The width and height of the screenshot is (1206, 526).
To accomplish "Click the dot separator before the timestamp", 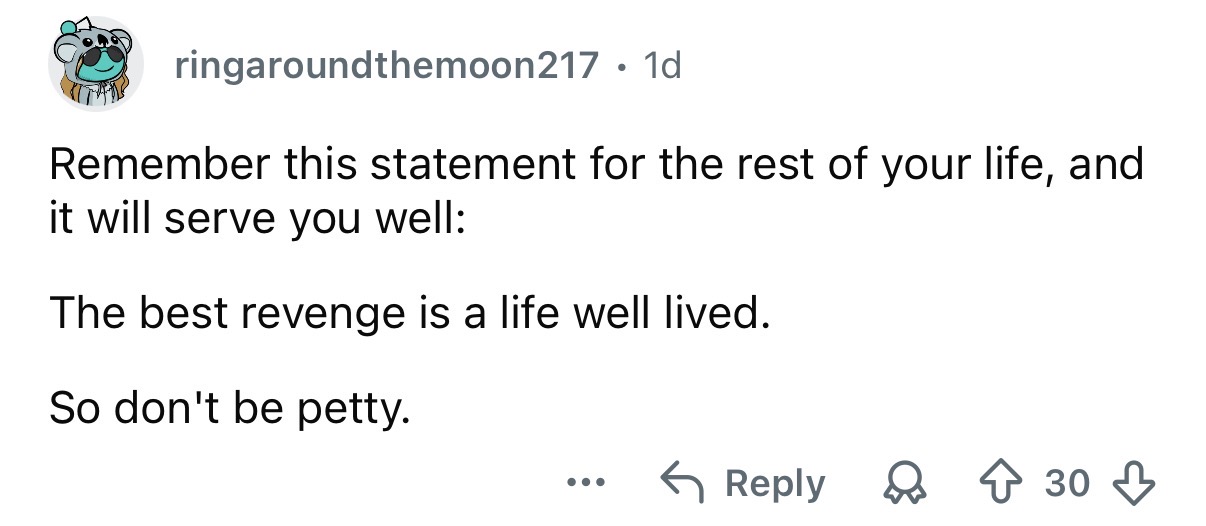I will (x=621, y=68).
